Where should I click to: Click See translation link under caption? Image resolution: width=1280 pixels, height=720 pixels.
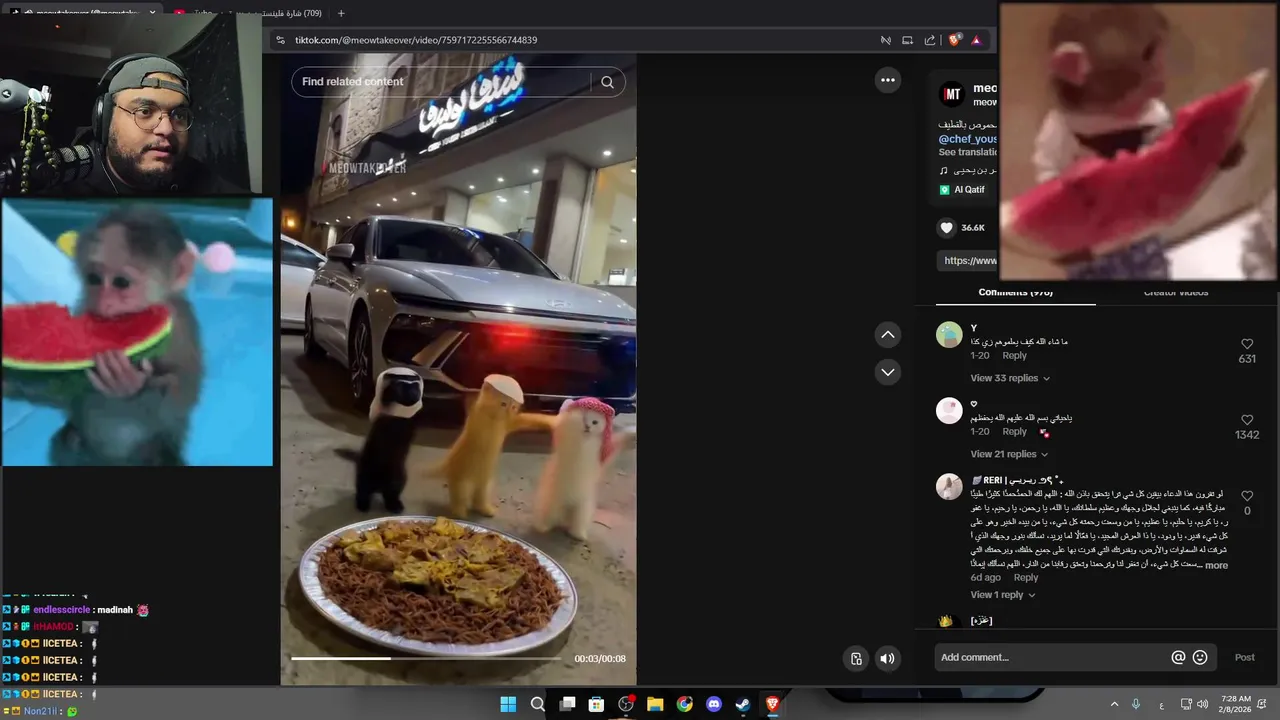pyautogui.click(x=968, y=152)
